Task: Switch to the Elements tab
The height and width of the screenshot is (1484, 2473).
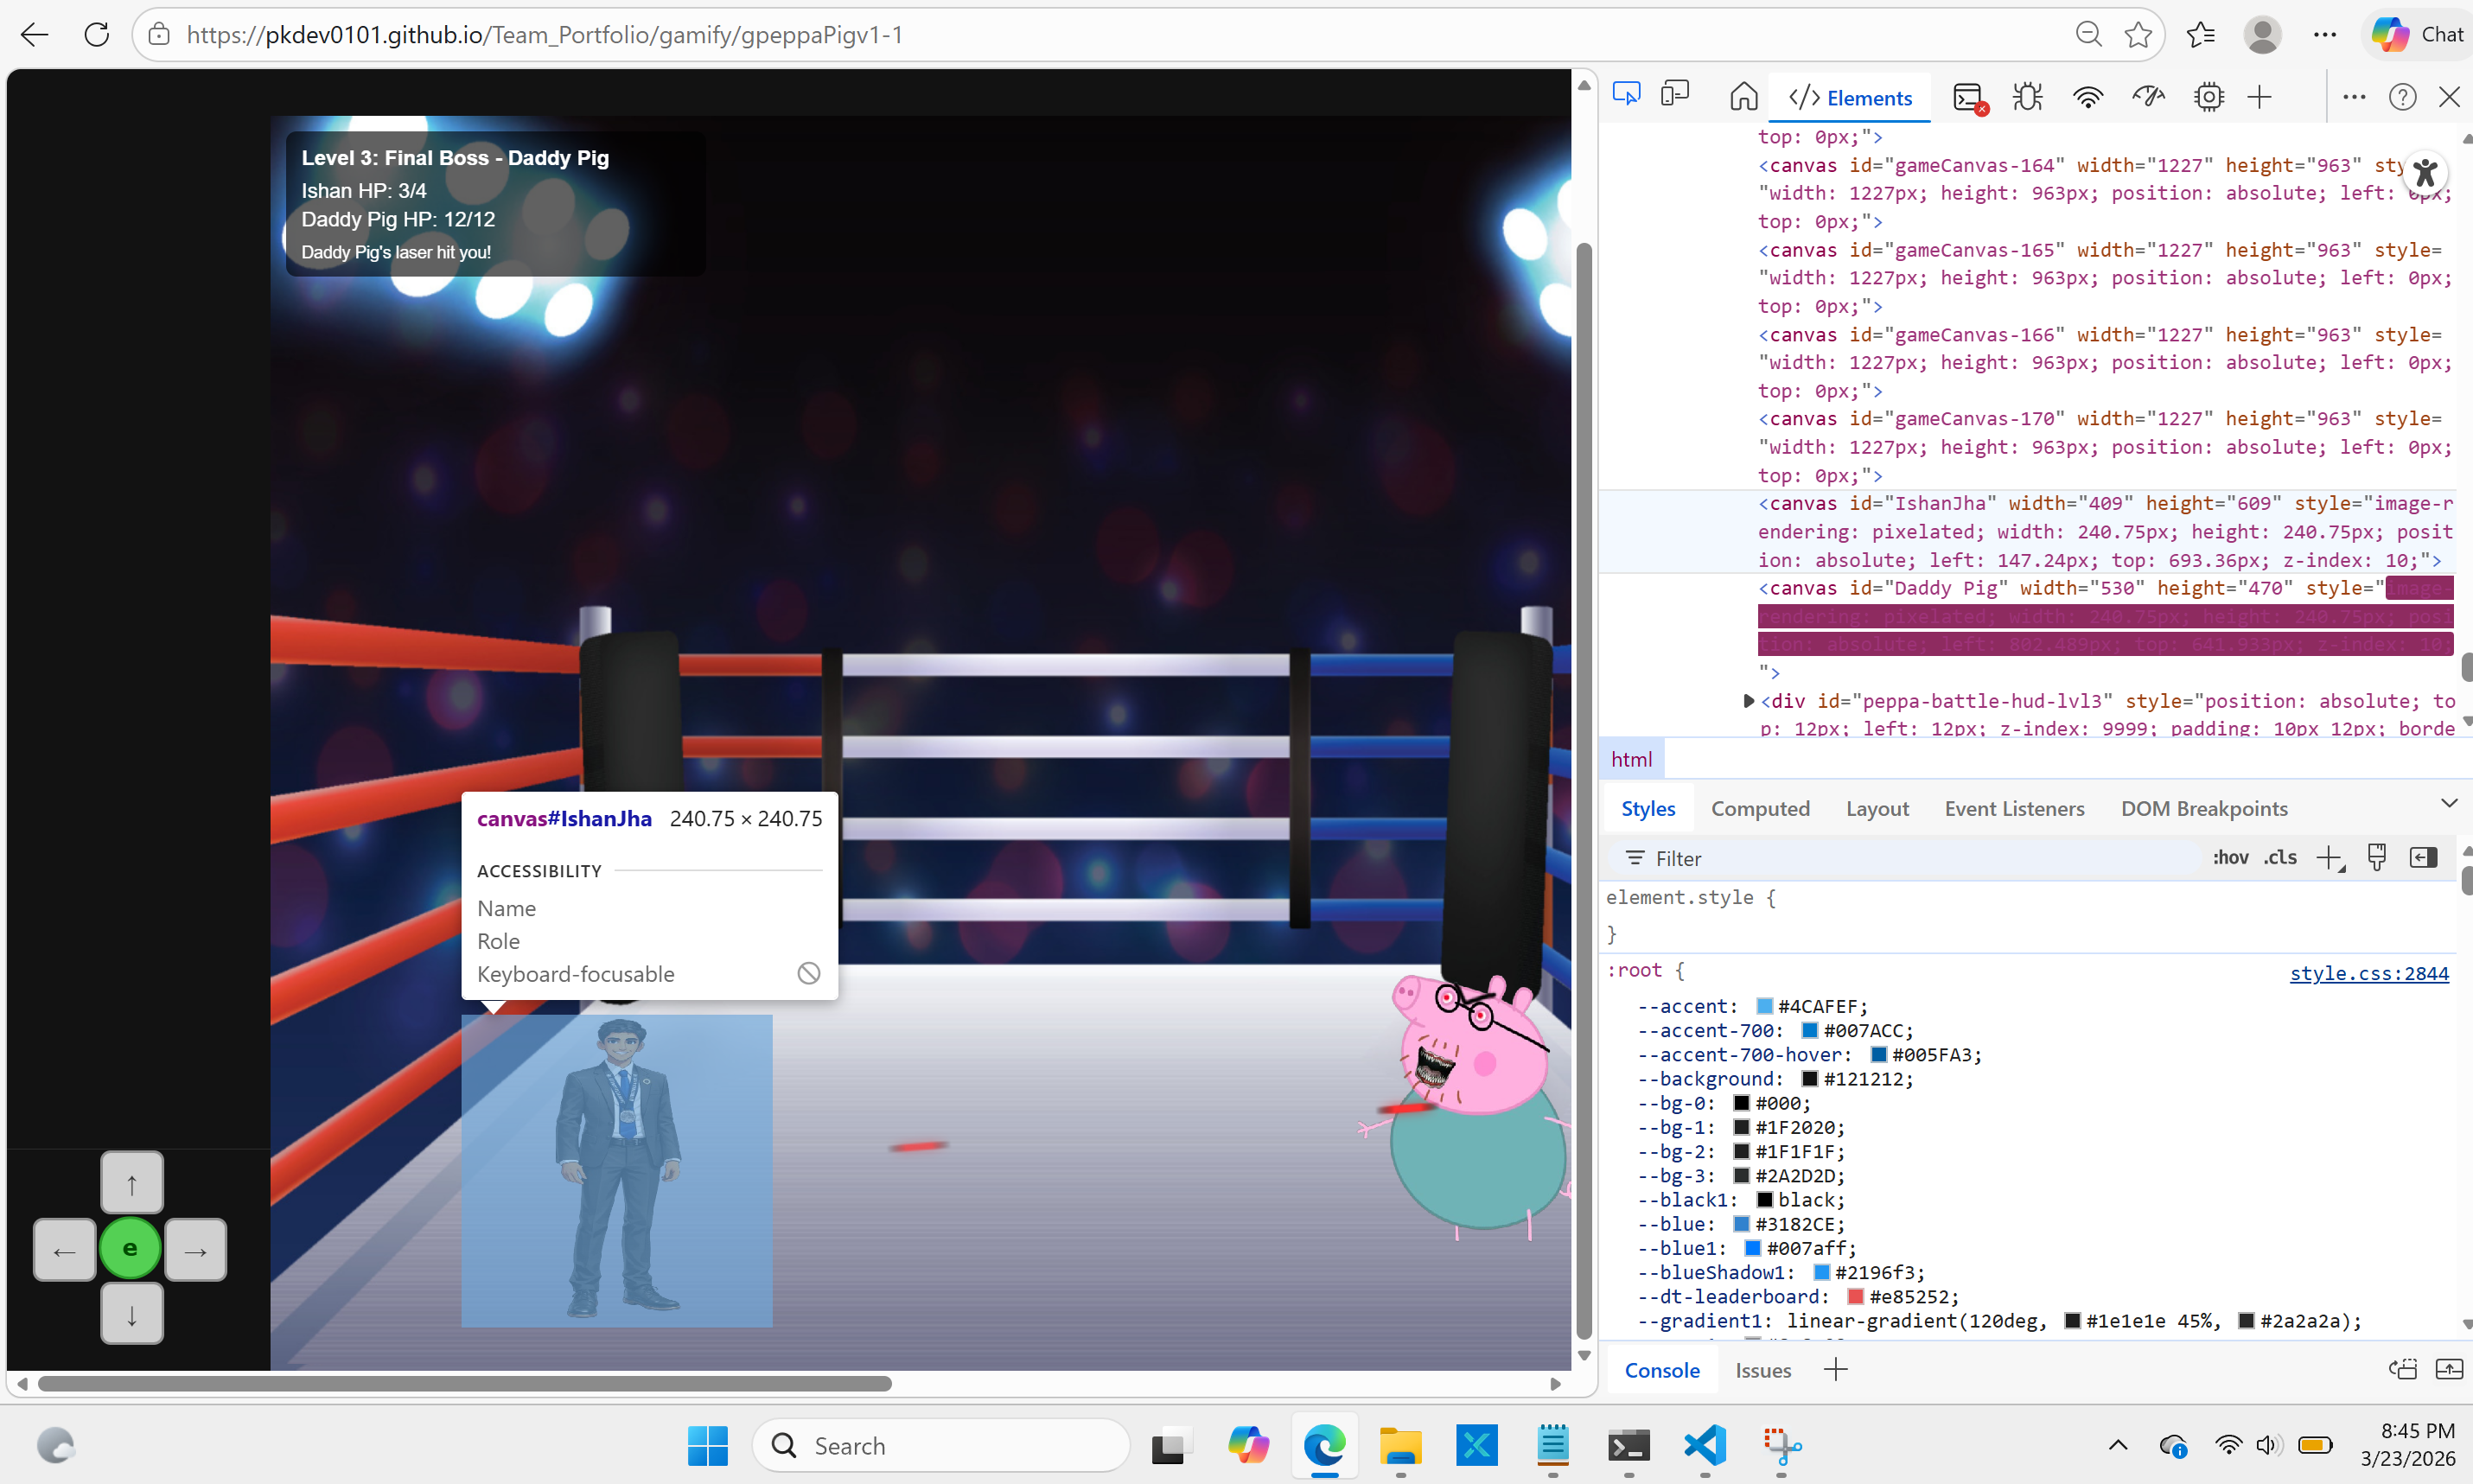Action: pos(1850,98)
